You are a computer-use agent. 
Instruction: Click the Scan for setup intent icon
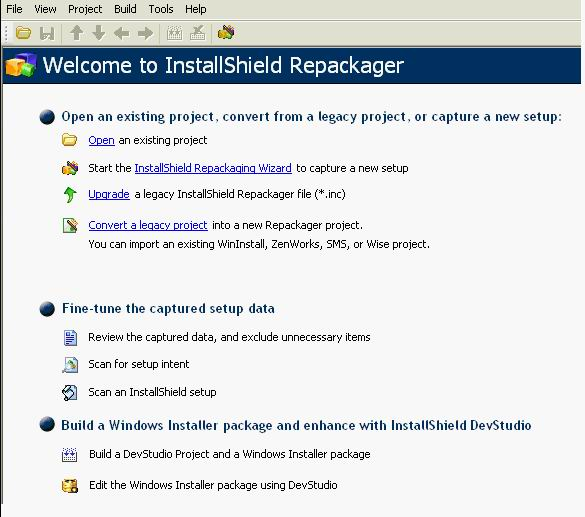70,364
